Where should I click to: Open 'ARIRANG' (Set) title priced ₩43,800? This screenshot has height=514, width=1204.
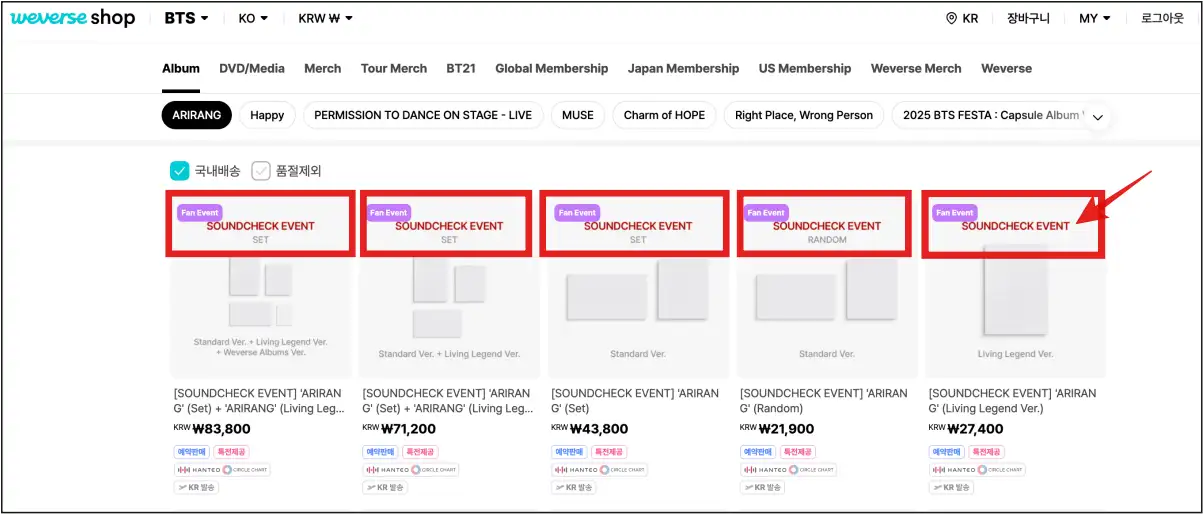tap(635, 401)
